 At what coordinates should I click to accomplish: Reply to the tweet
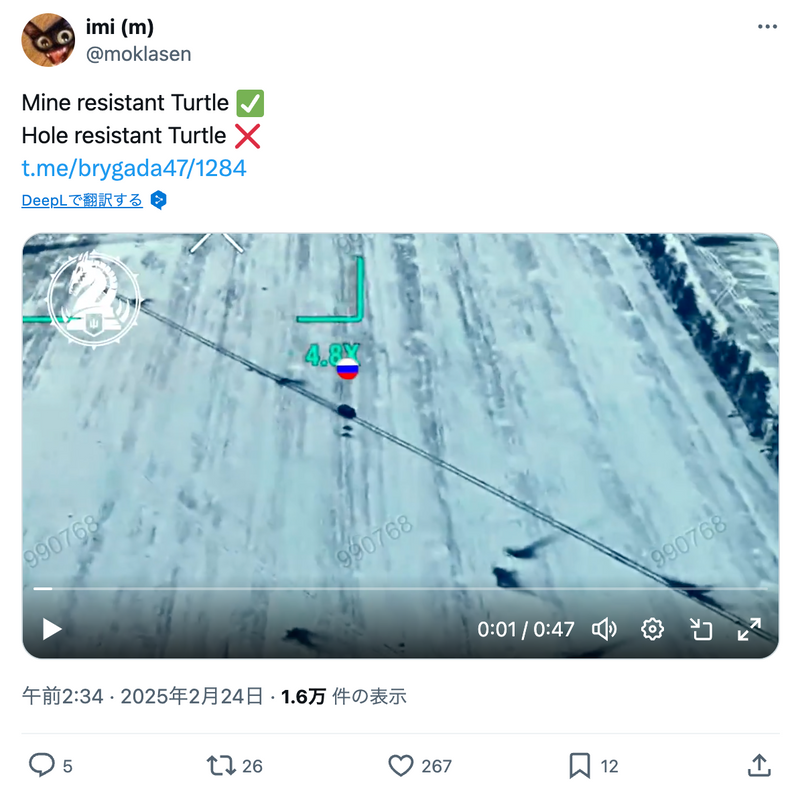point(41,766)
